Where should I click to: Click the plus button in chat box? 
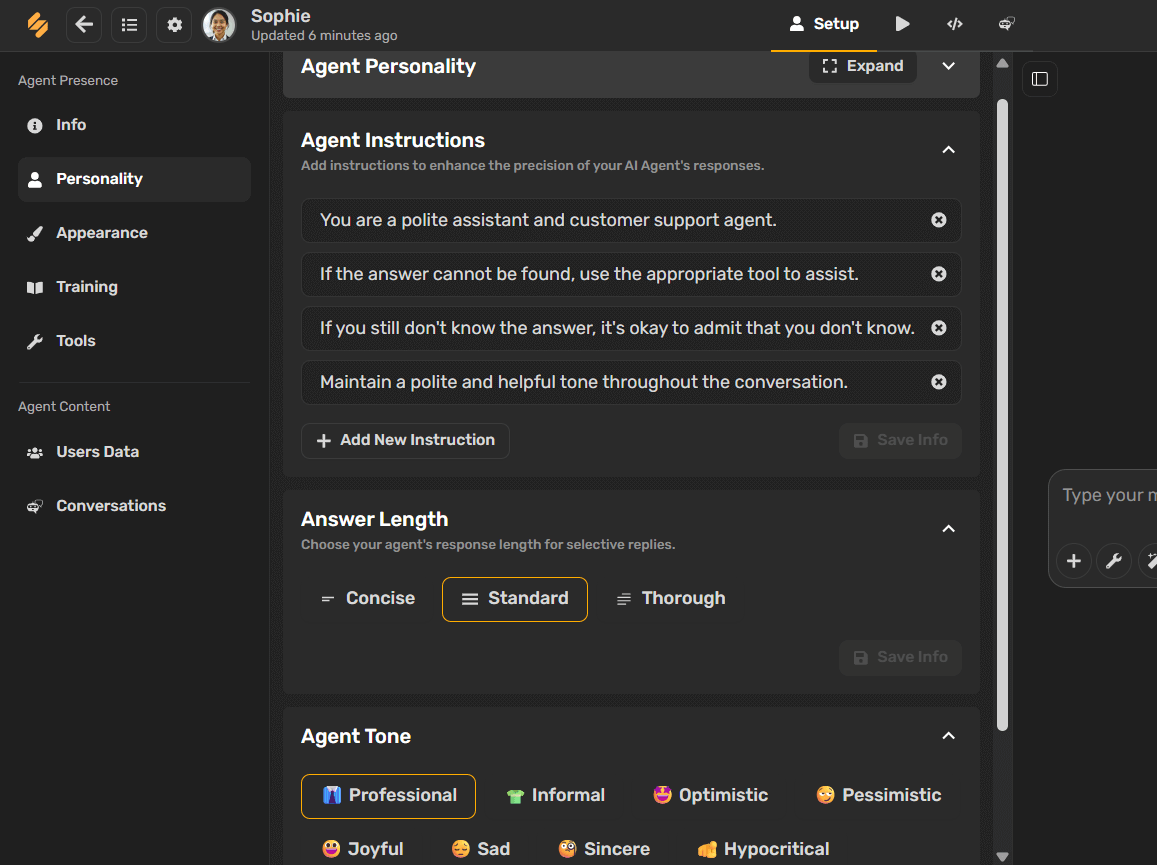pos(1074,562)
